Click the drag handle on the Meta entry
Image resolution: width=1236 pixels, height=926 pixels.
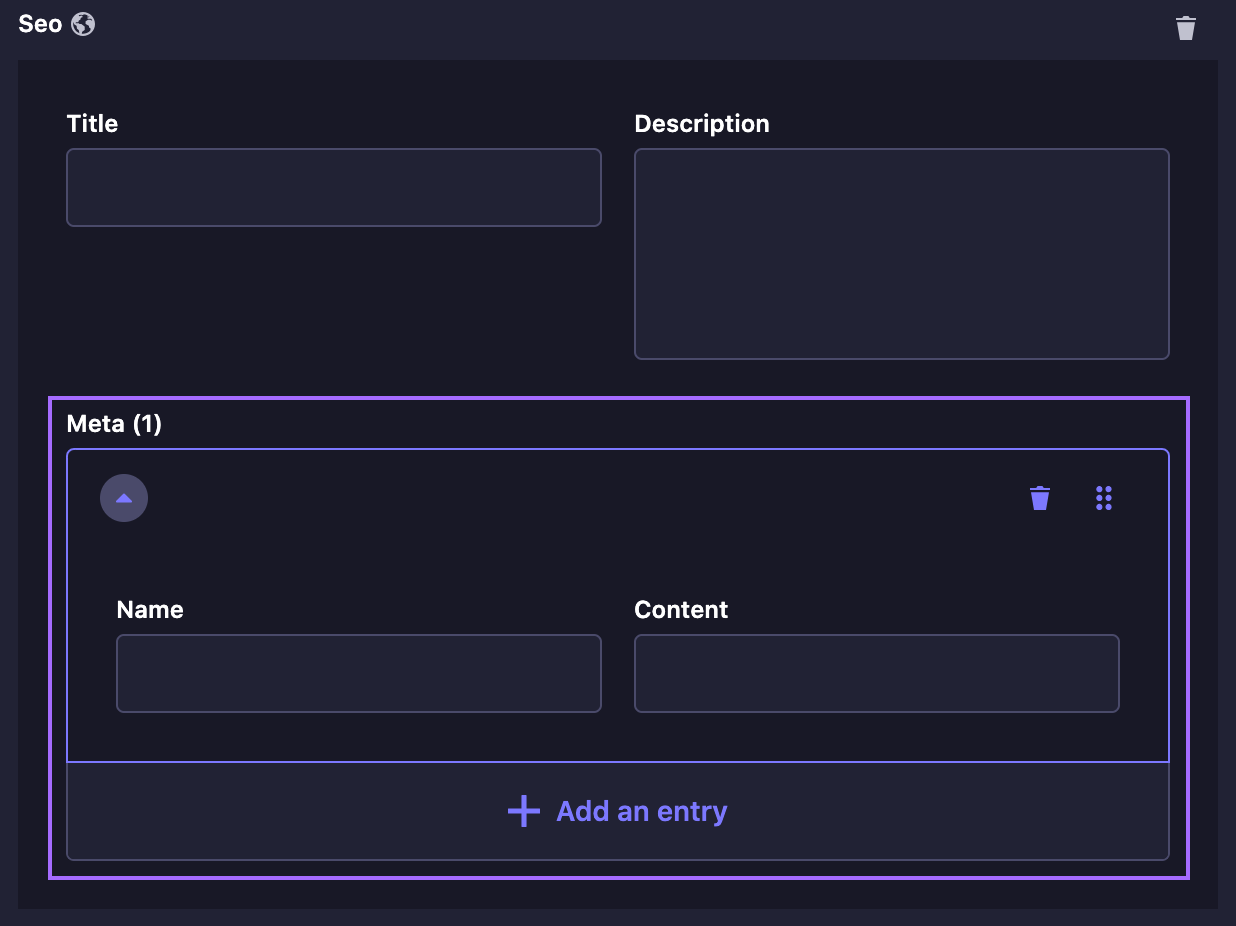(x=1104, y=498)
